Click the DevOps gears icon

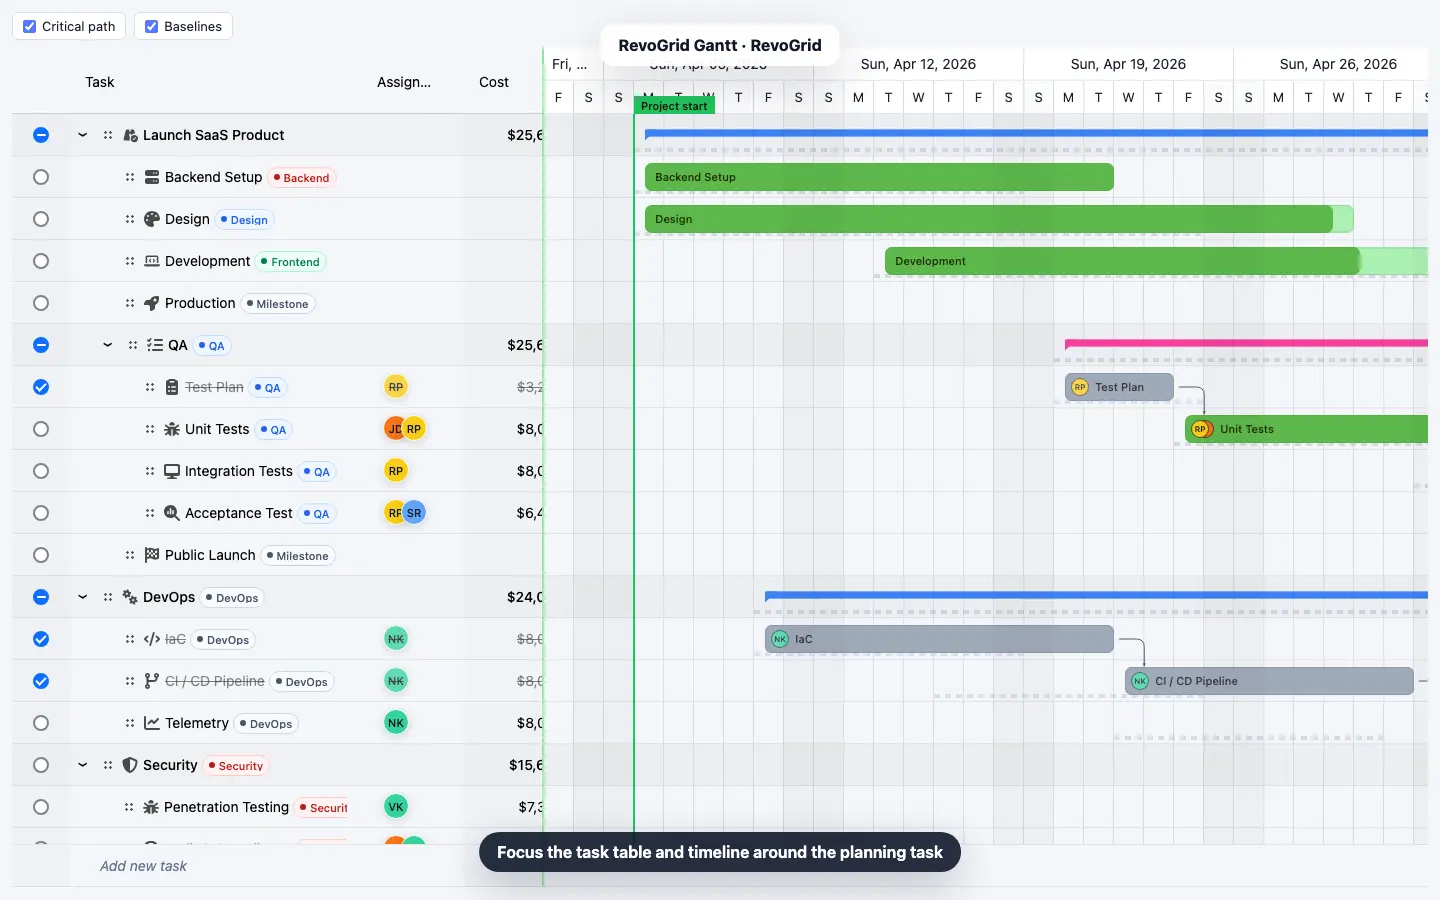point(130,597)
